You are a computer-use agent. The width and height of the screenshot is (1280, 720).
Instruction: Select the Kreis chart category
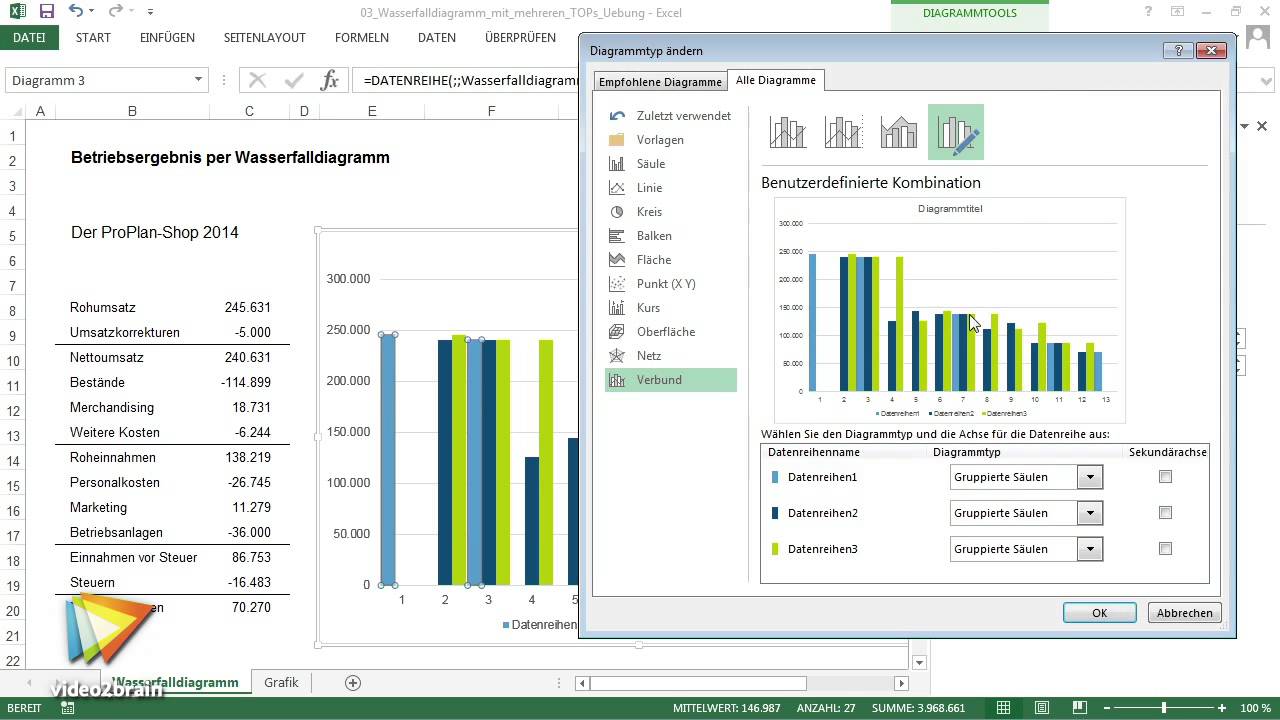click(671, 212)
